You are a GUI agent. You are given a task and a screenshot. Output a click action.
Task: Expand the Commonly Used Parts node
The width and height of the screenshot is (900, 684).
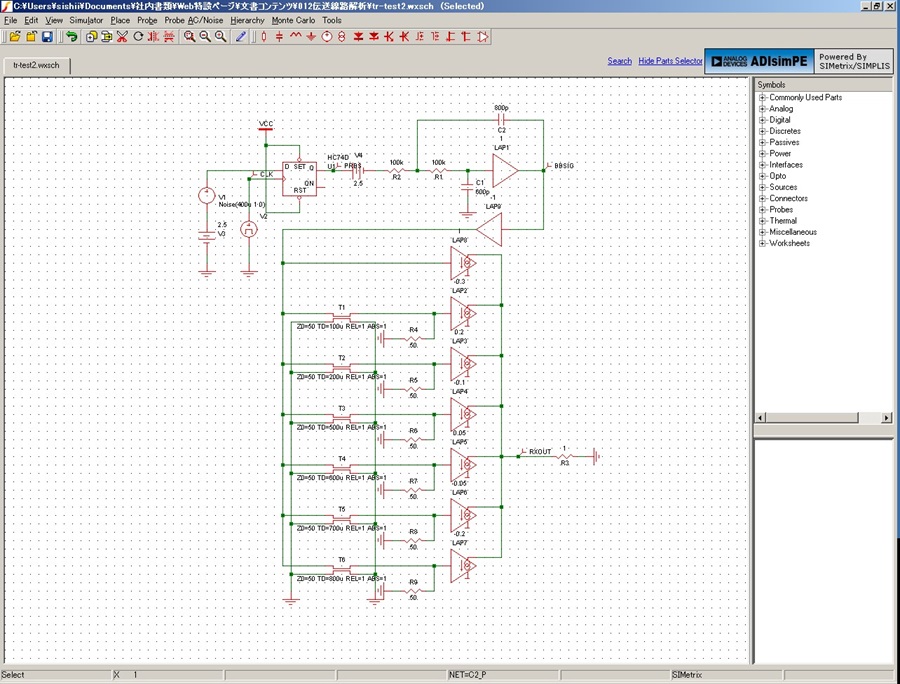click(763, 98)
